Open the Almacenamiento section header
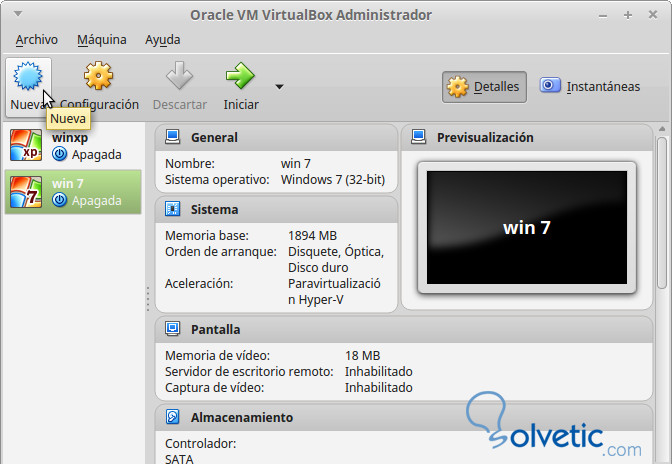The width and height of the screenshot is (672, 464). coord(404,417)
